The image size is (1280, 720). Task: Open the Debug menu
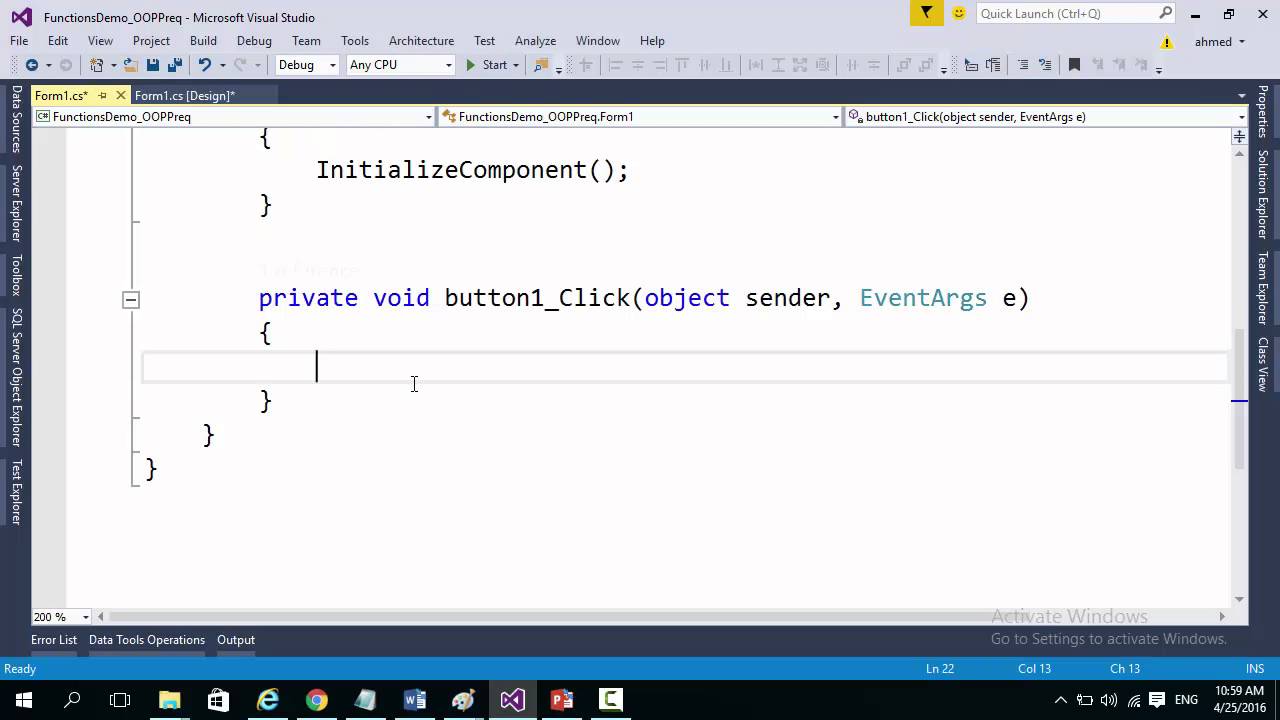pyautogui.click(x=254, y=41)
